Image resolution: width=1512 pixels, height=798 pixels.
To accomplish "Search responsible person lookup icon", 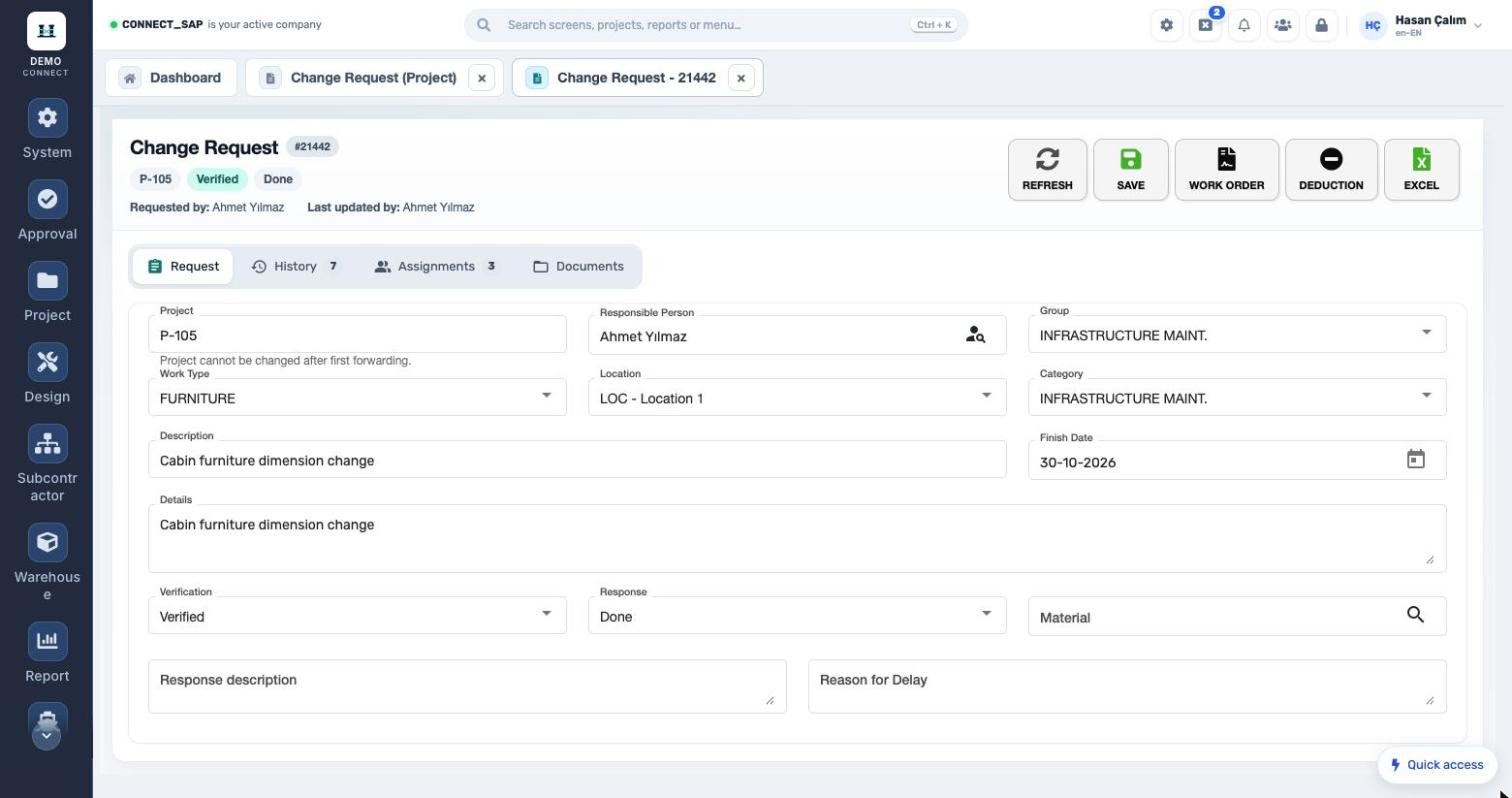I will tap(975, 335).
